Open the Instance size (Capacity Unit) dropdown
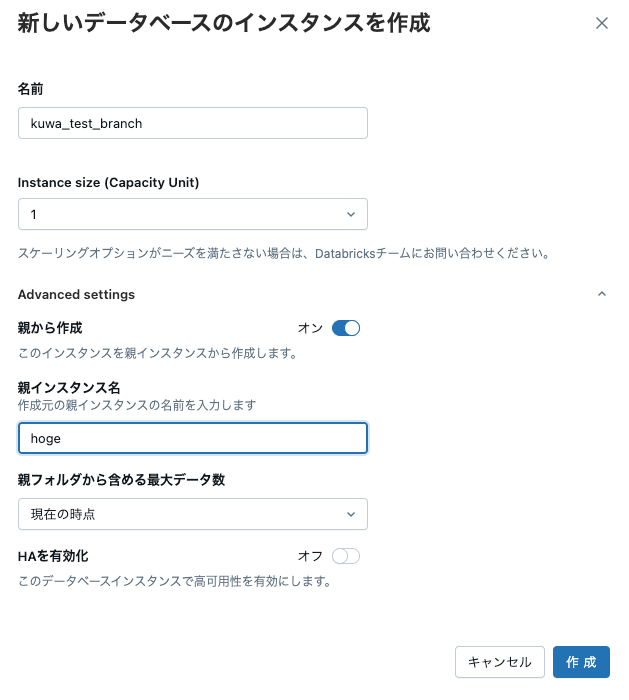 pos(193,214)
